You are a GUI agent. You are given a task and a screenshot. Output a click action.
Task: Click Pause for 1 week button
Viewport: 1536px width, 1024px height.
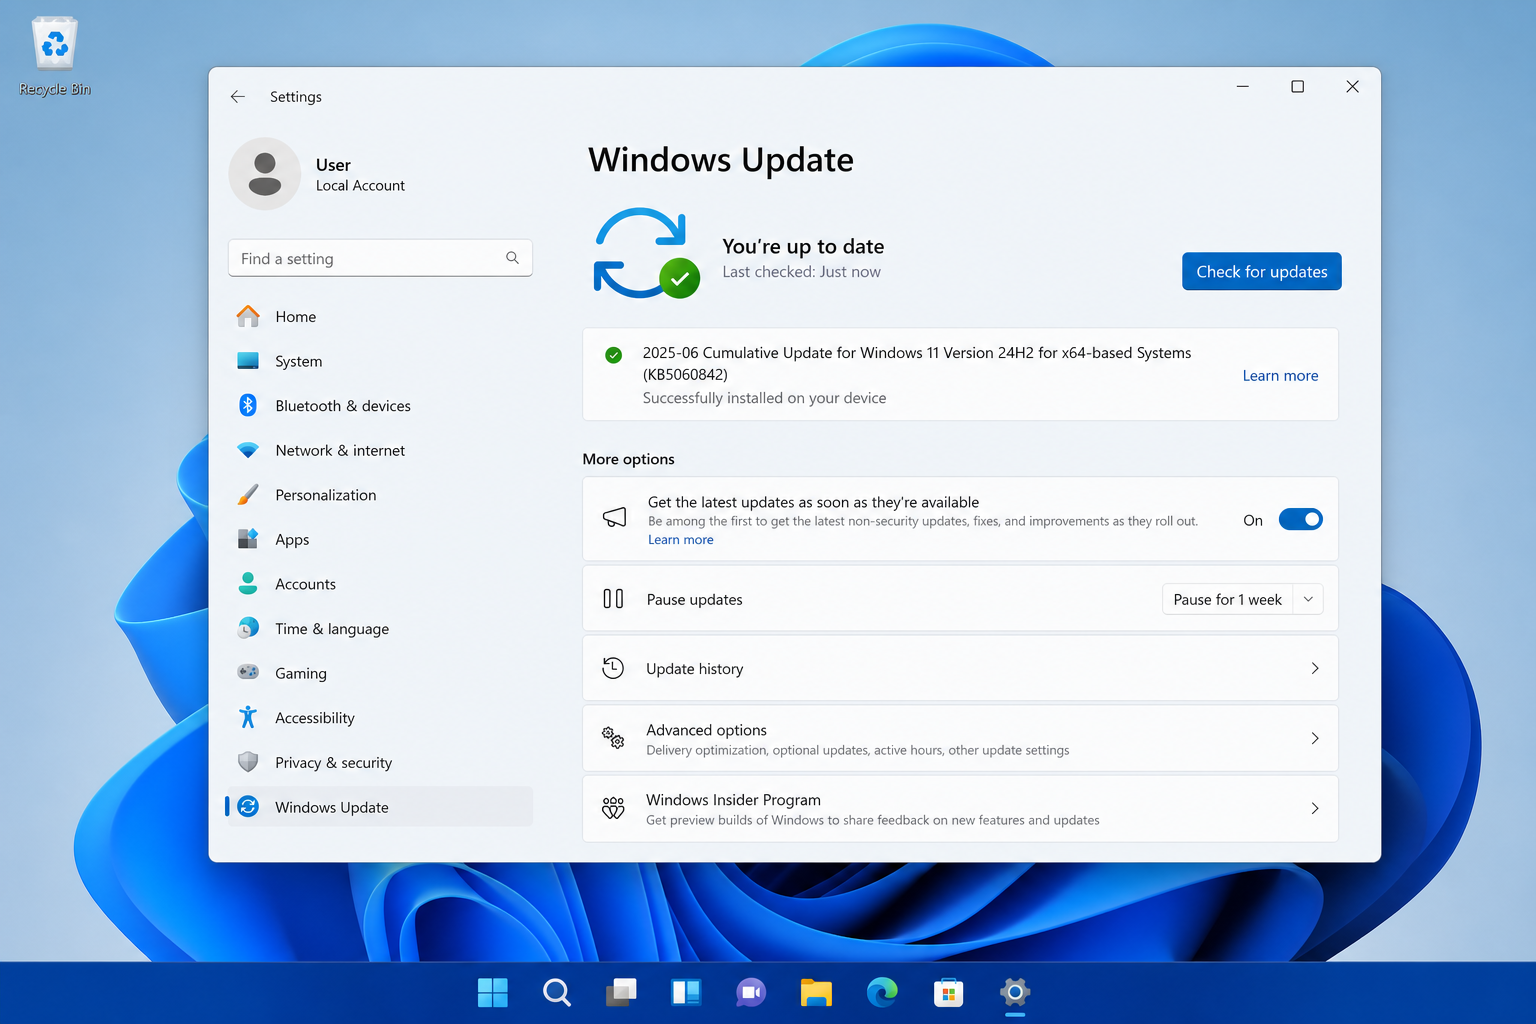[x=1227, y=599]
